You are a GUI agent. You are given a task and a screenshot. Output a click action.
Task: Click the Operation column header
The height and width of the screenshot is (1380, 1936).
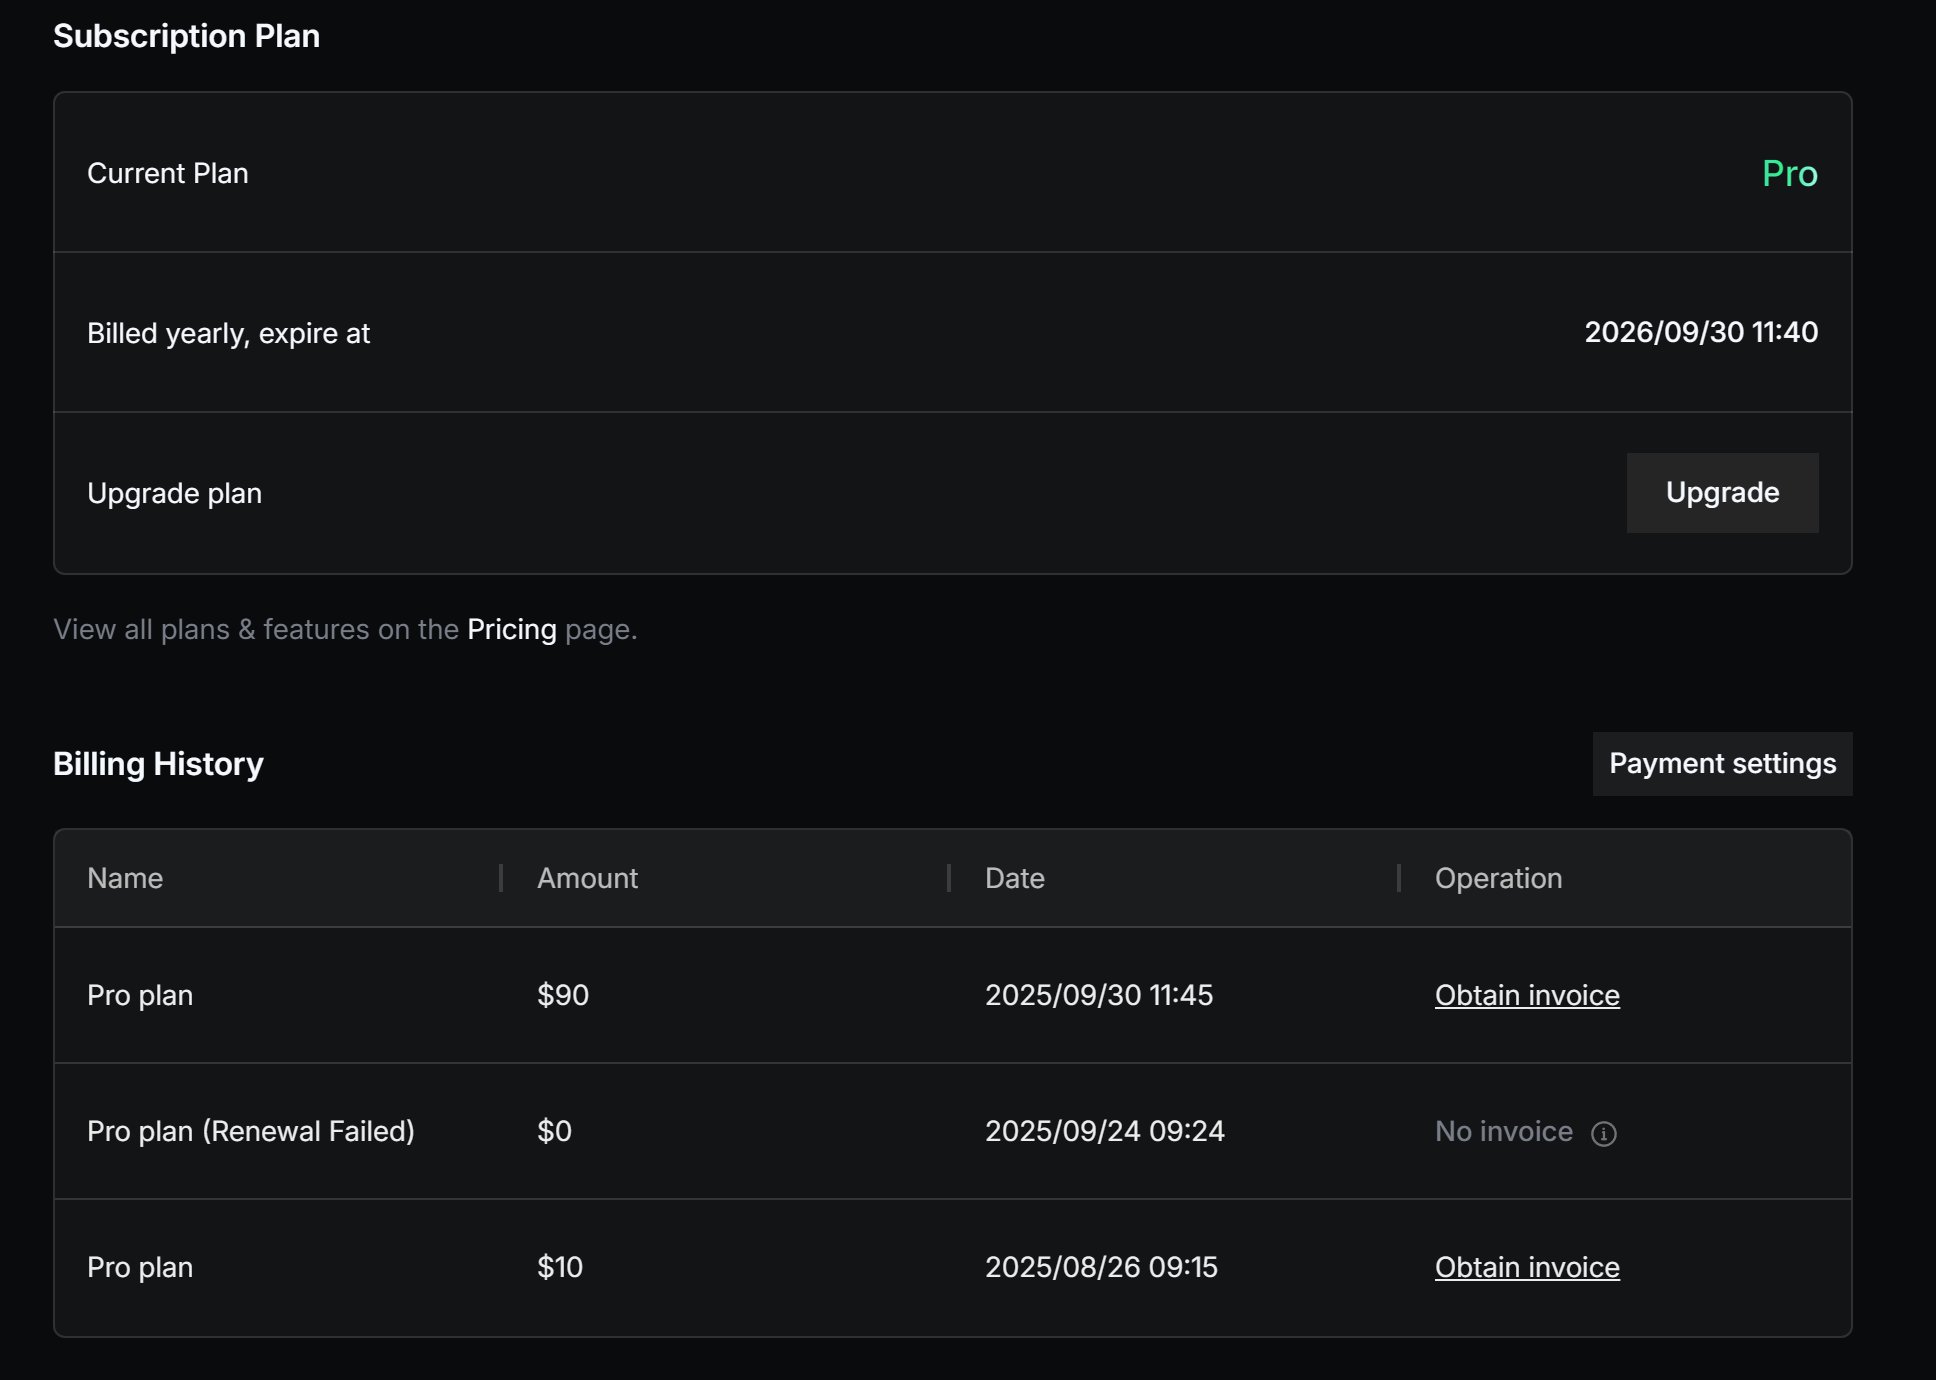(x=1497, y=878)
